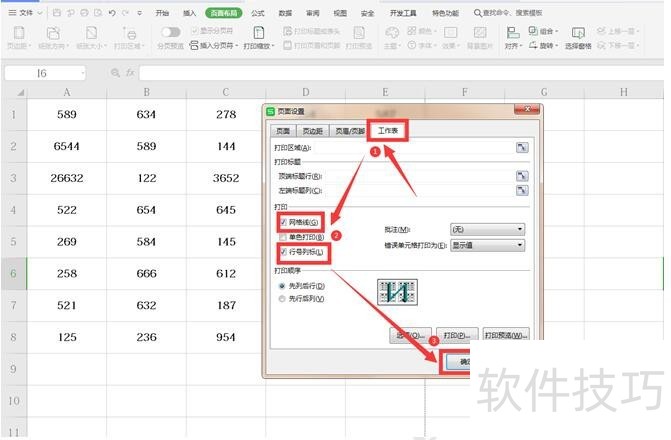Click the 打印缩放 print scaling icon

[258, 33]
